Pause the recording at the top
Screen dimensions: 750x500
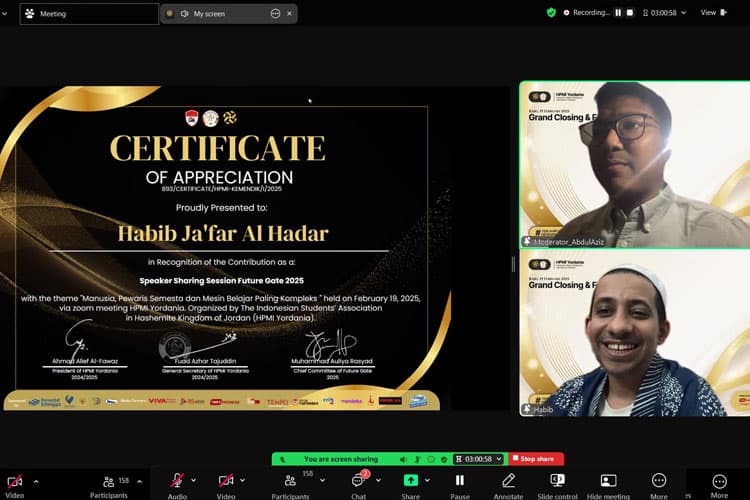(618, 13)
